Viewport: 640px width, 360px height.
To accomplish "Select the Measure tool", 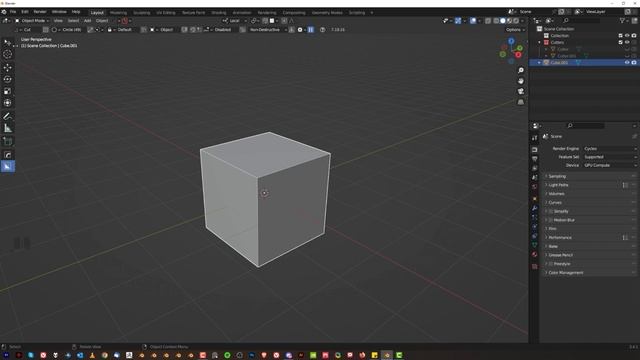I will pyautogui.click(x=7, y=128).
